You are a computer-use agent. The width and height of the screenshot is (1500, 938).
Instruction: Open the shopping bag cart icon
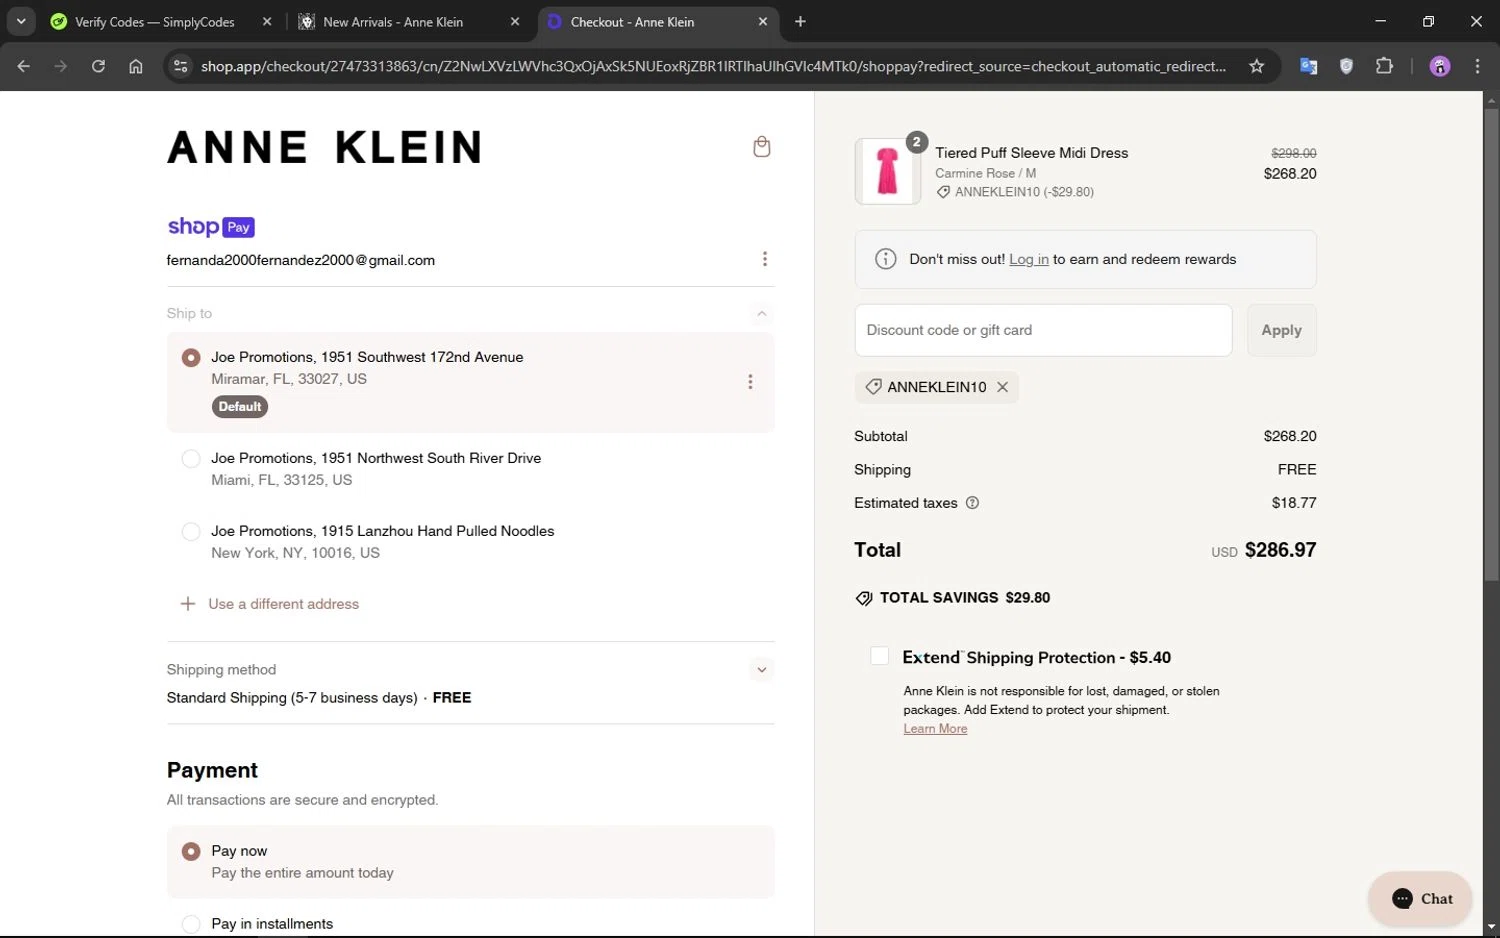761,147
